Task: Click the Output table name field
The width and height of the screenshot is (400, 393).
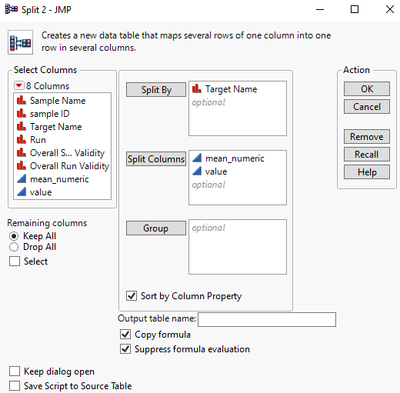Action: tap(267, 319)
